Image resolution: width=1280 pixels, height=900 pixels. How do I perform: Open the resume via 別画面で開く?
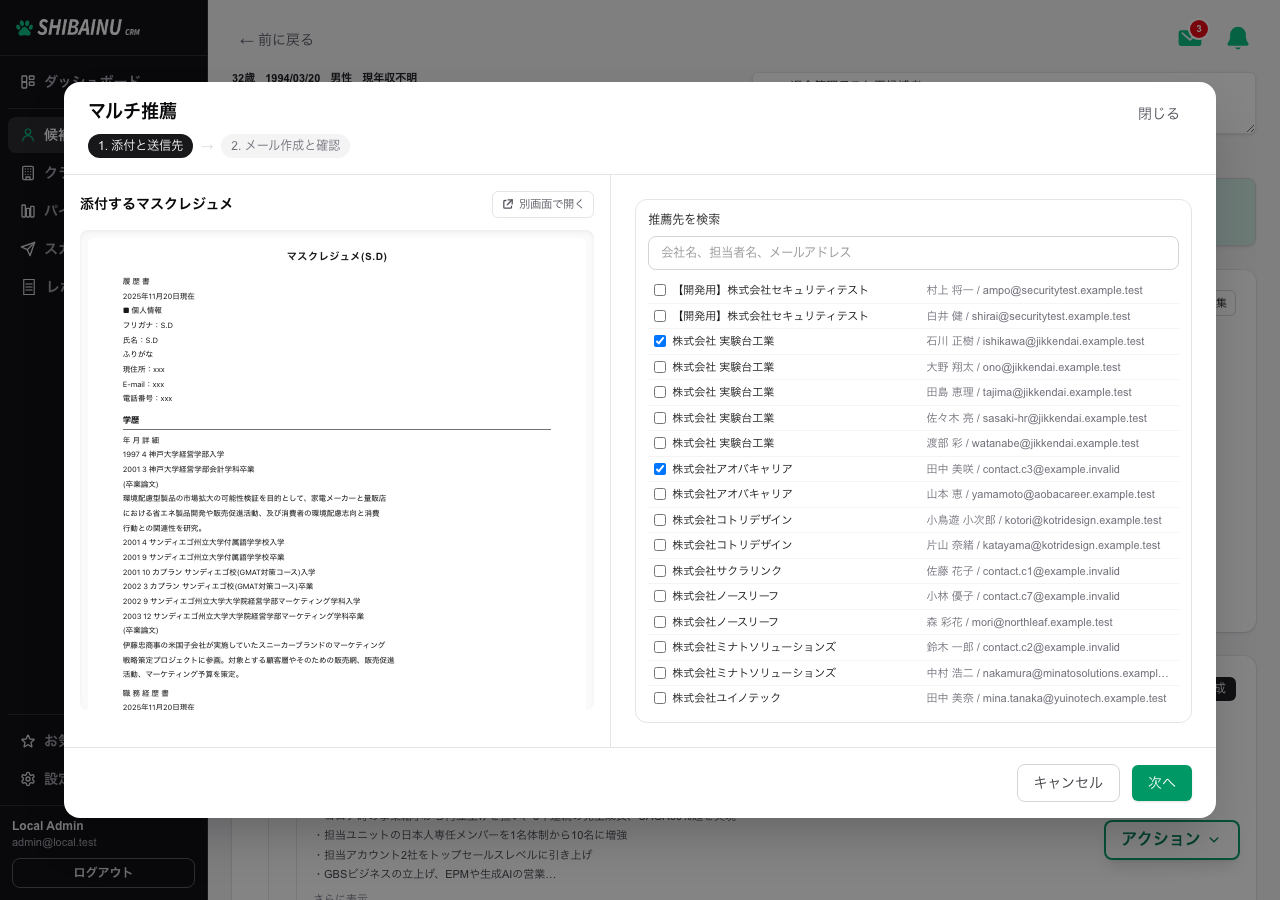[543, 204]
